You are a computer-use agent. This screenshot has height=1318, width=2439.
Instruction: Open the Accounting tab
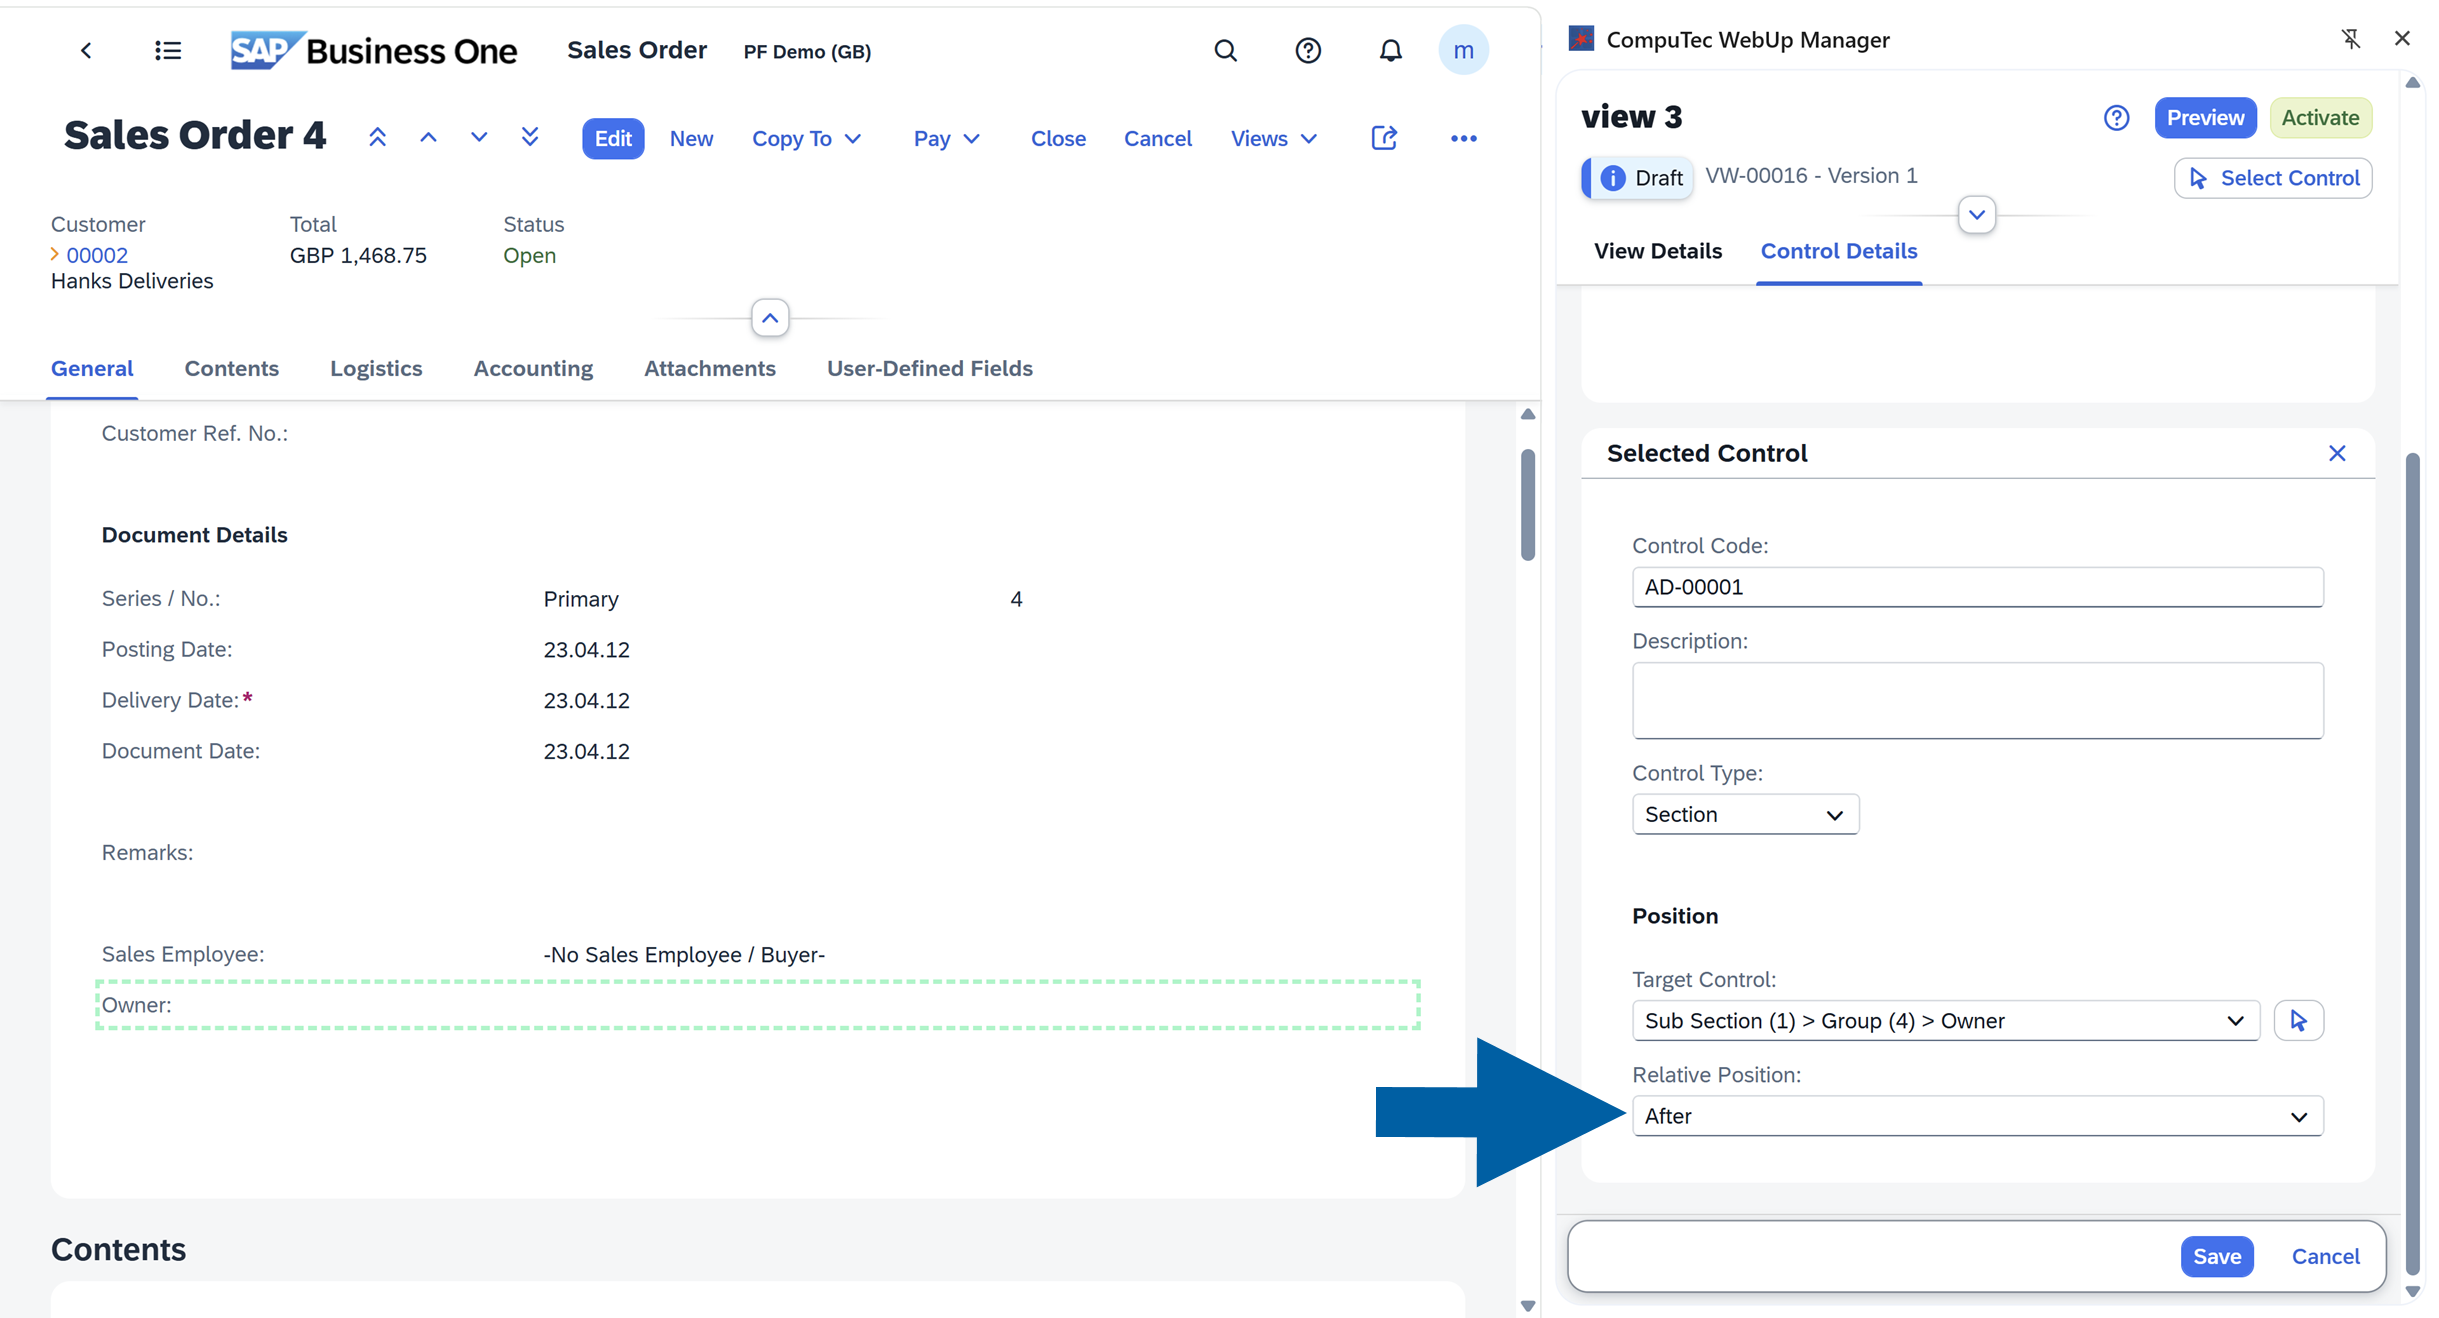(533, 369)
